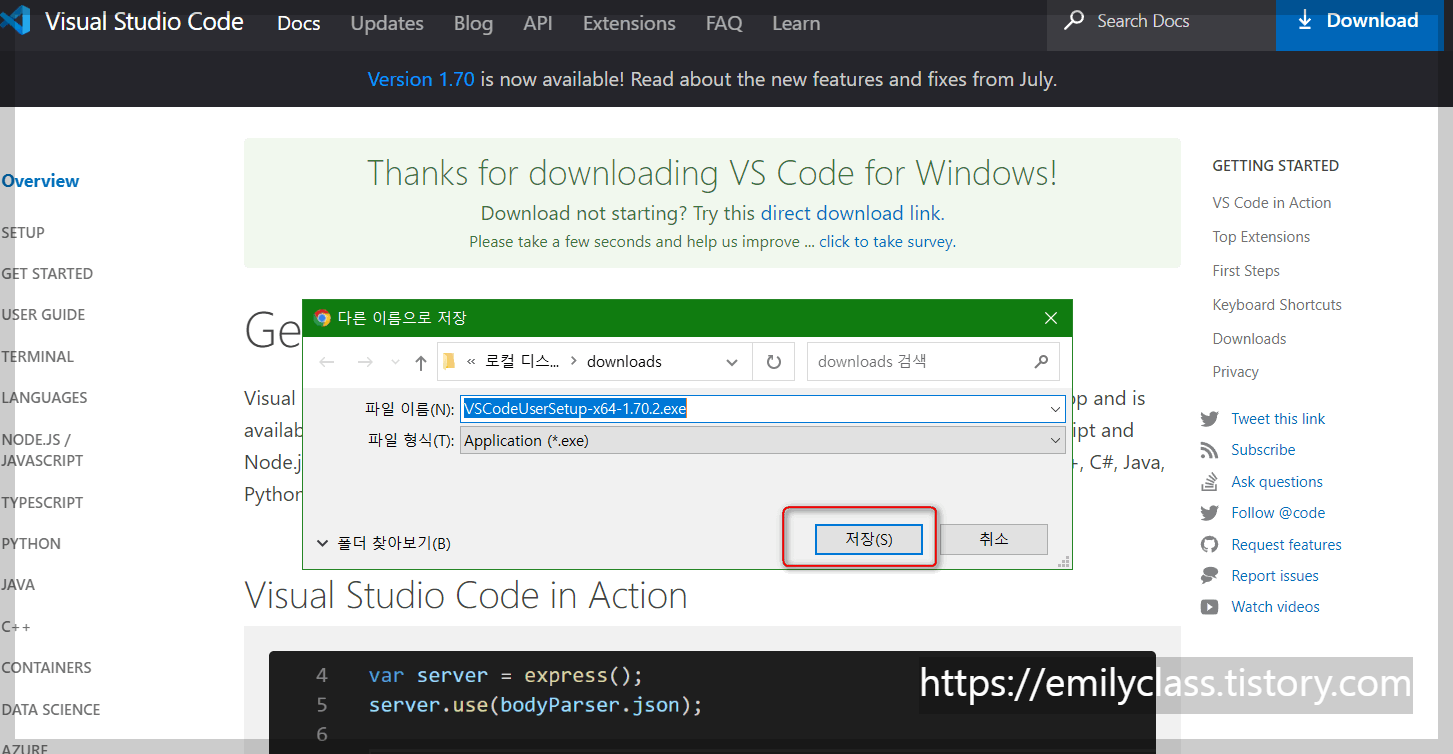Image resolution: width=1453 pixels, height=754 pixels.
Task: Open the Watch videos link
Action: [1275, 607]
